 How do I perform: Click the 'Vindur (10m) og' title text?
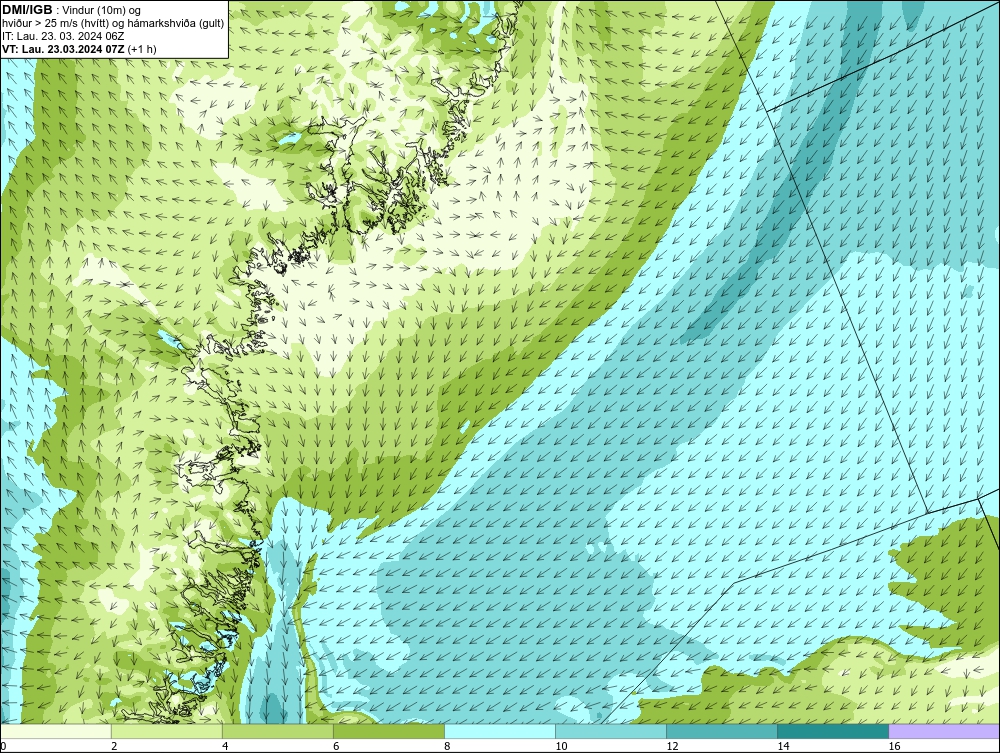pos(102,11)
